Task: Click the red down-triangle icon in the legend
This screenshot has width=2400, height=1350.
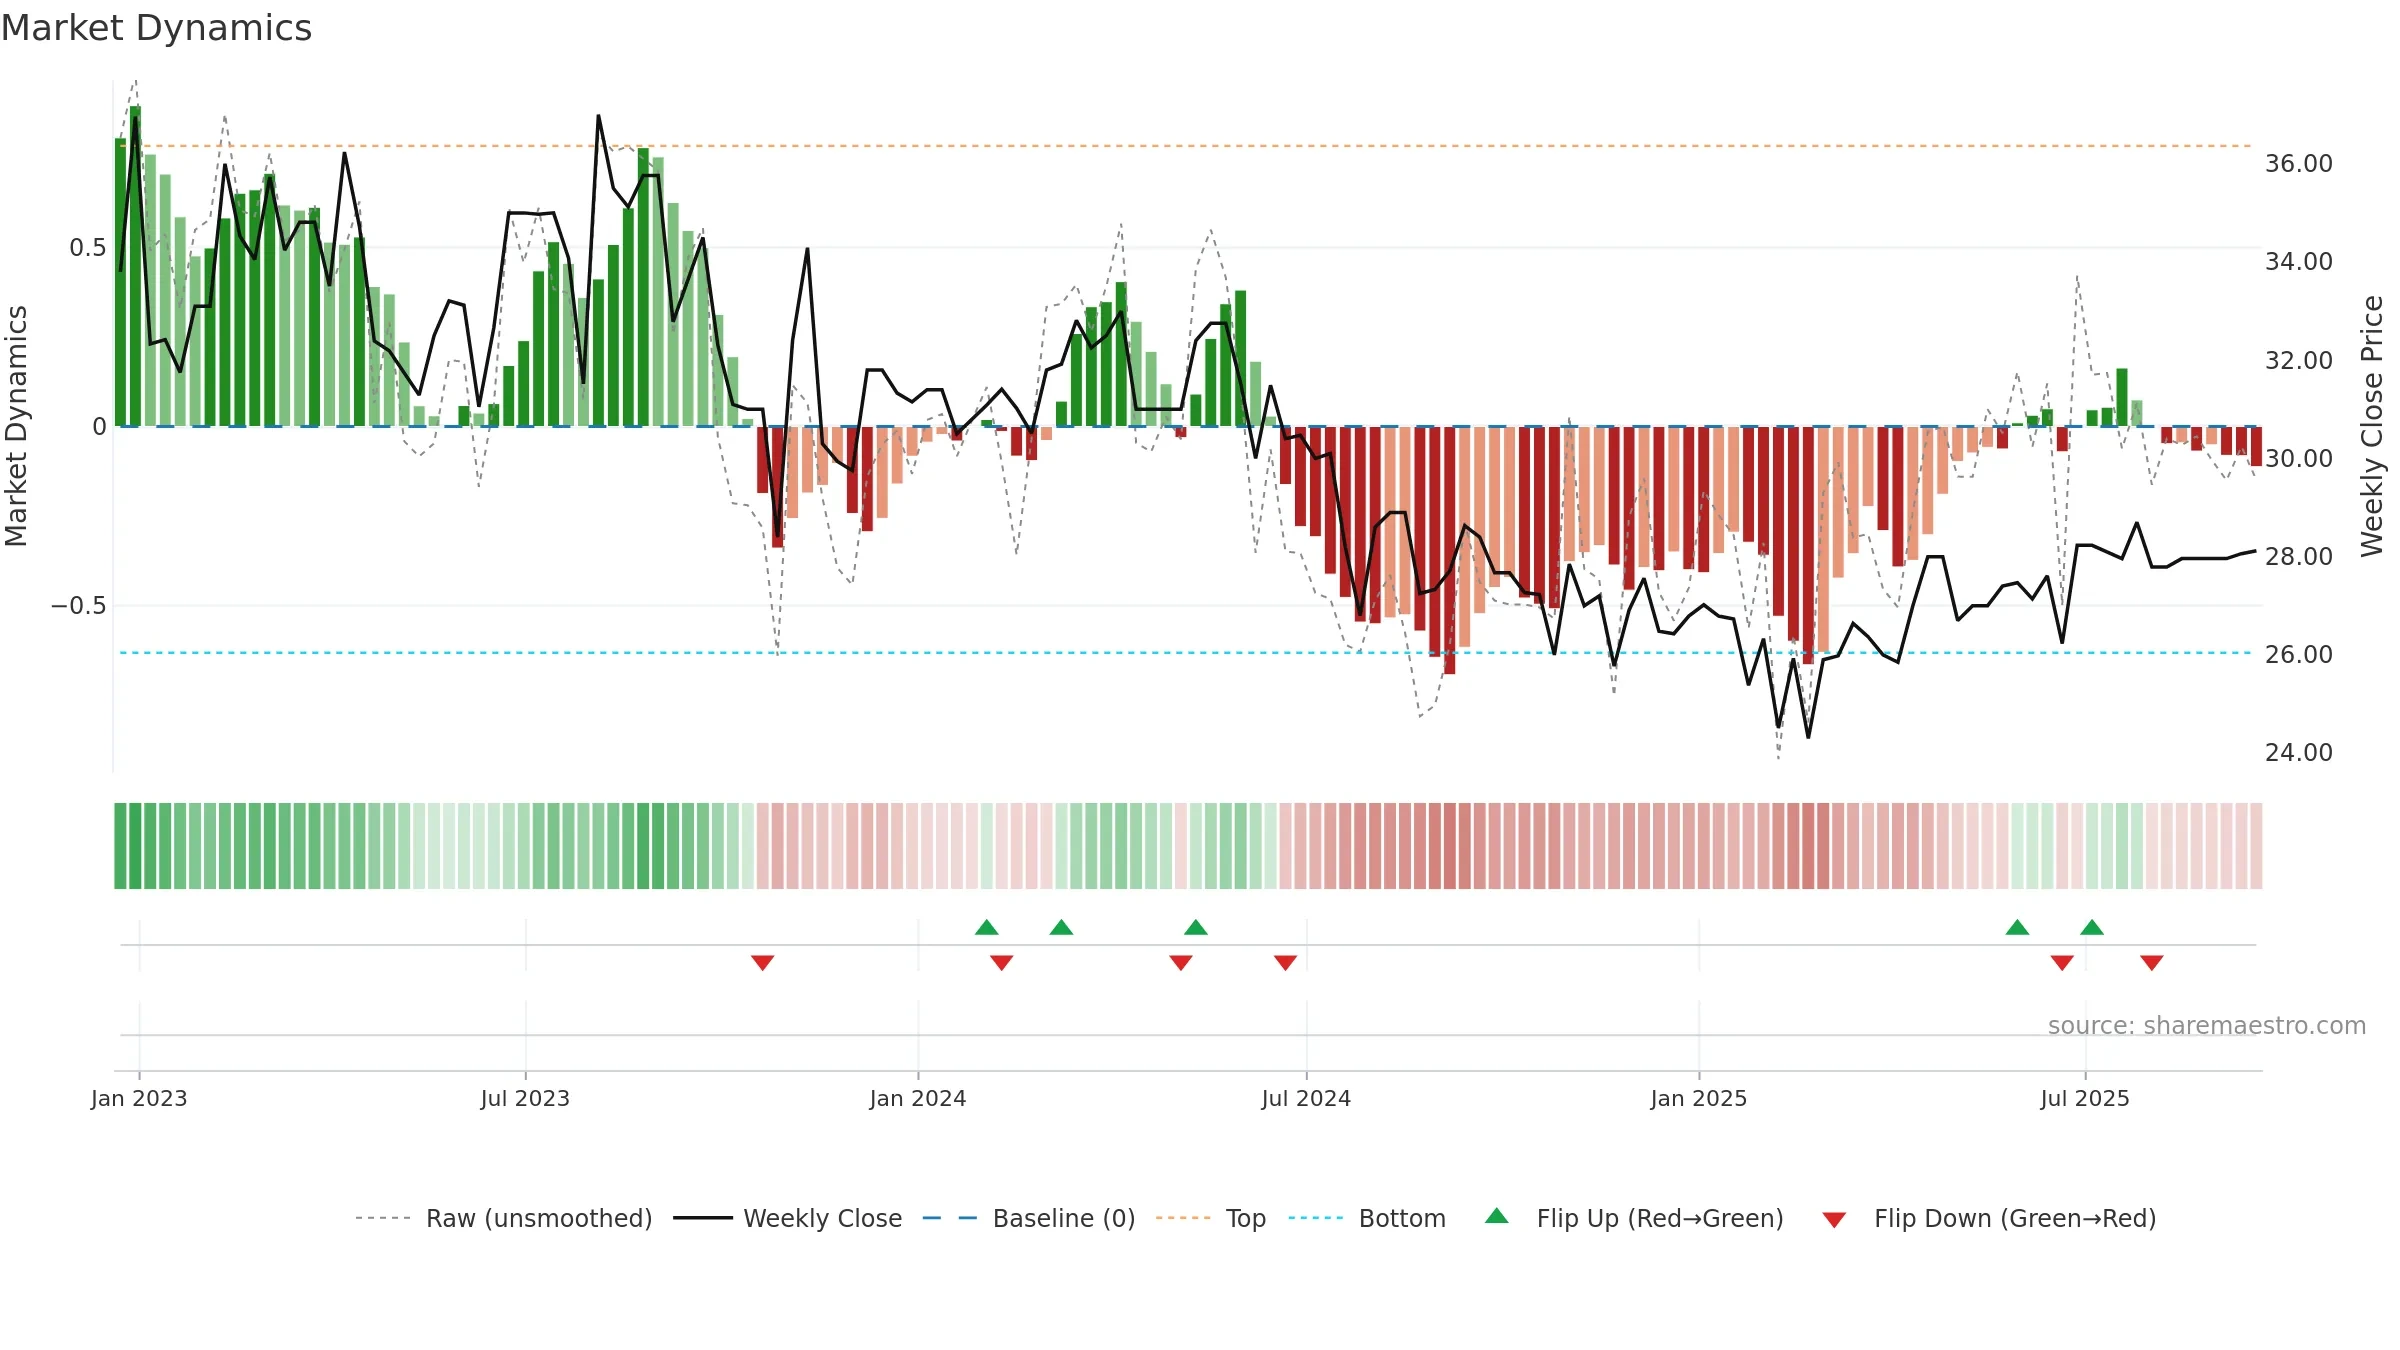Action: pyautogui.click(x=1834, y=1220)
